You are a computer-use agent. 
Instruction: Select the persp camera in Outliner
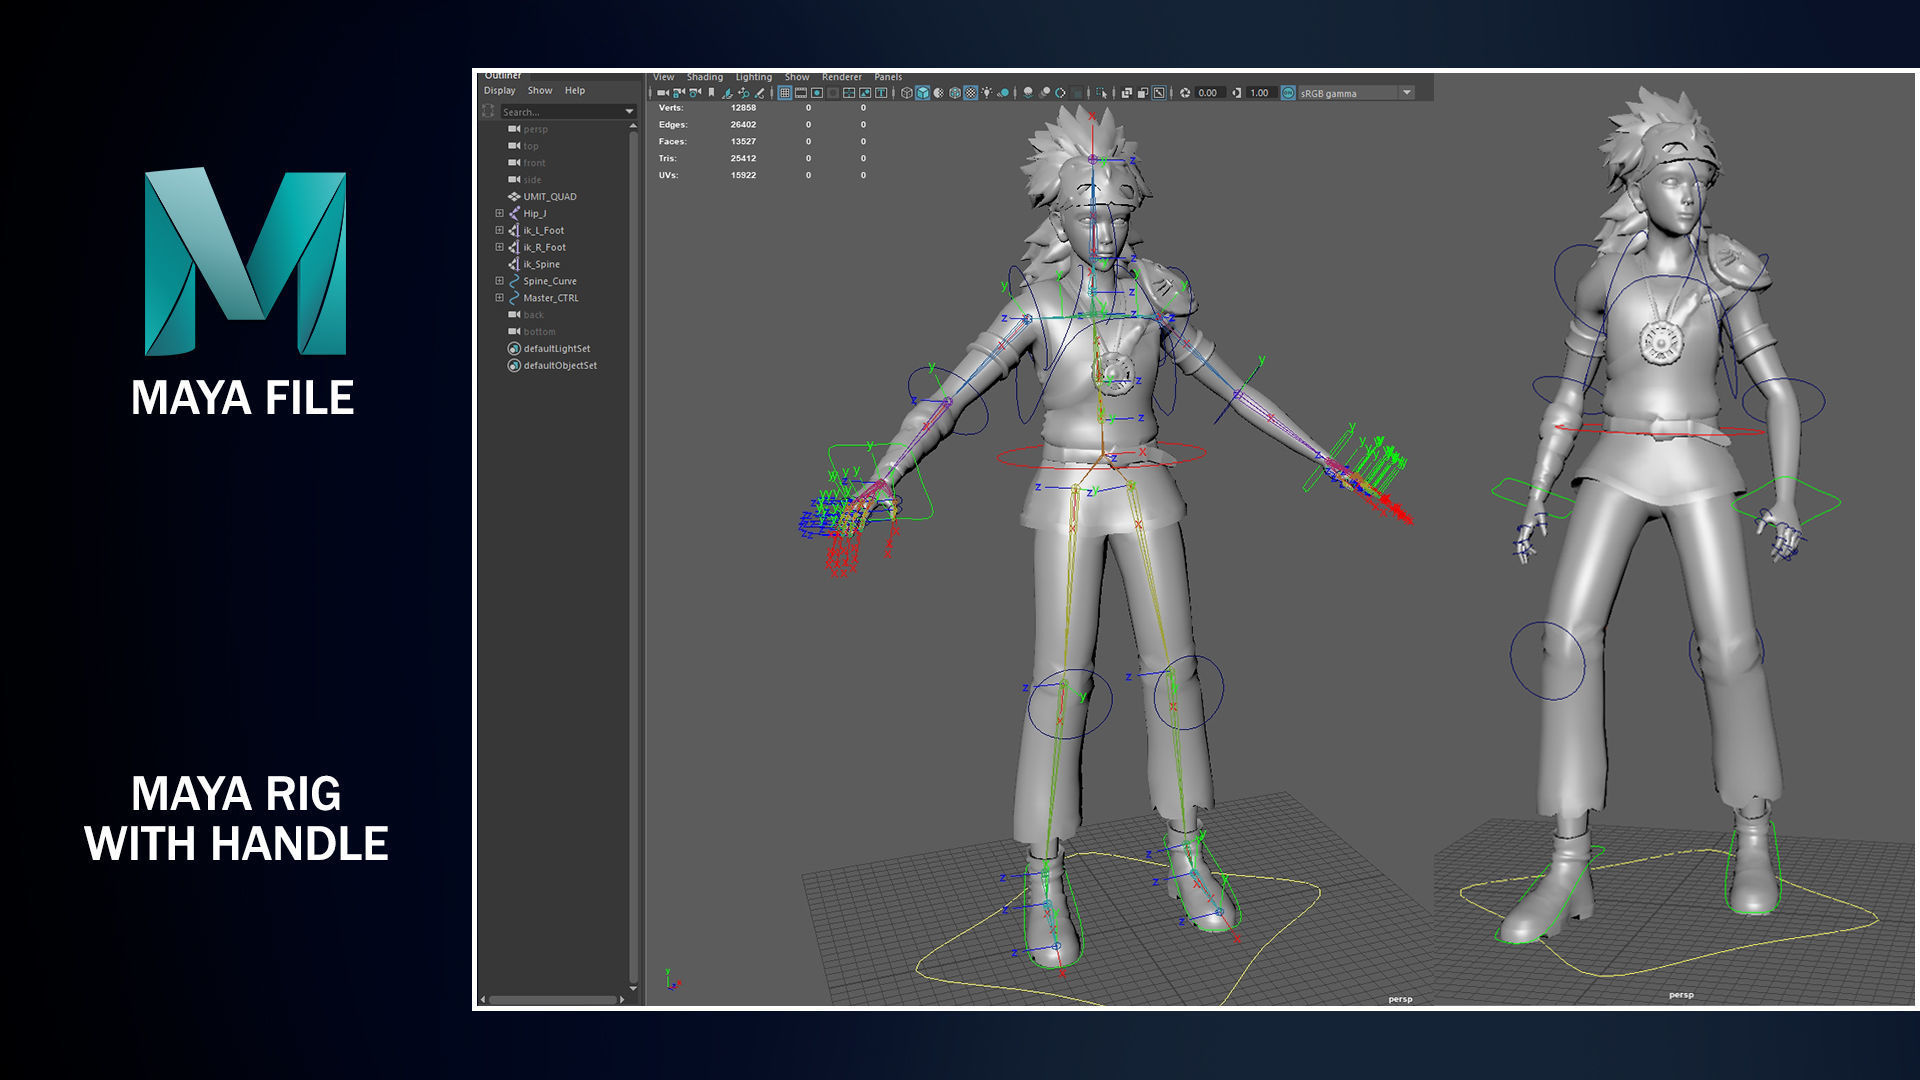pyautogui.click(x=535, y=129)
